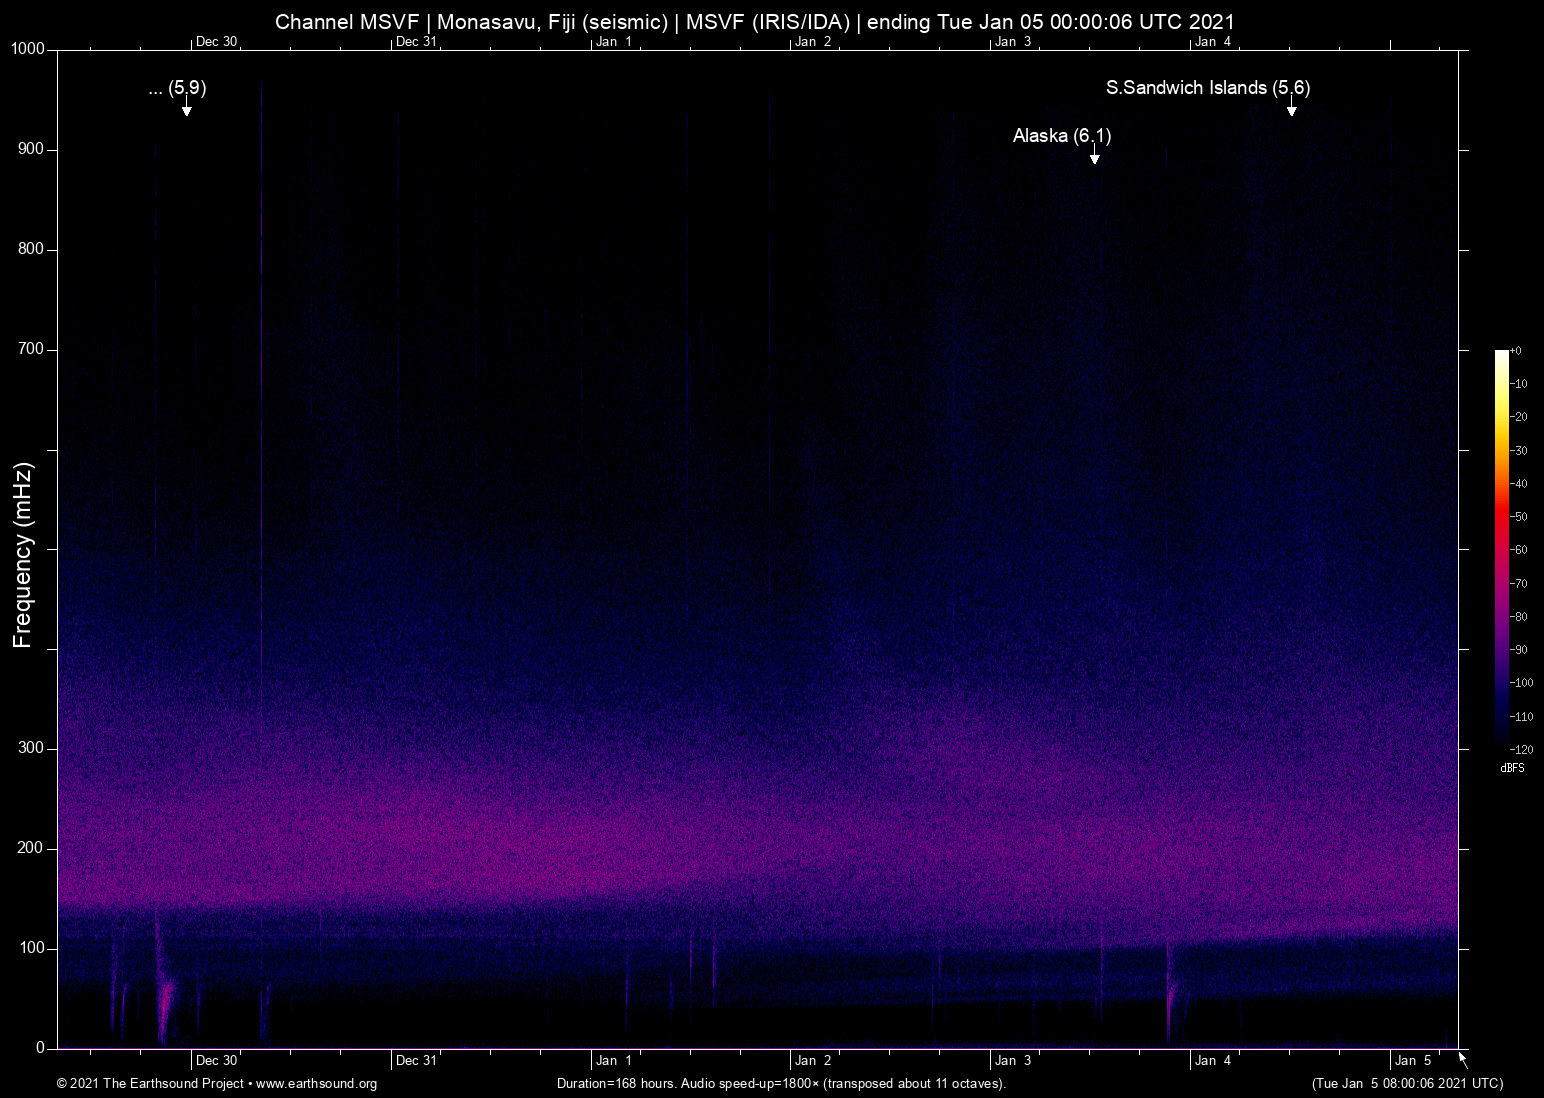This screenshot has width=1544, height=1098.
Task: Click 'Jan 5' on the bottom time axis
Action: (x=1414, y=1061)
